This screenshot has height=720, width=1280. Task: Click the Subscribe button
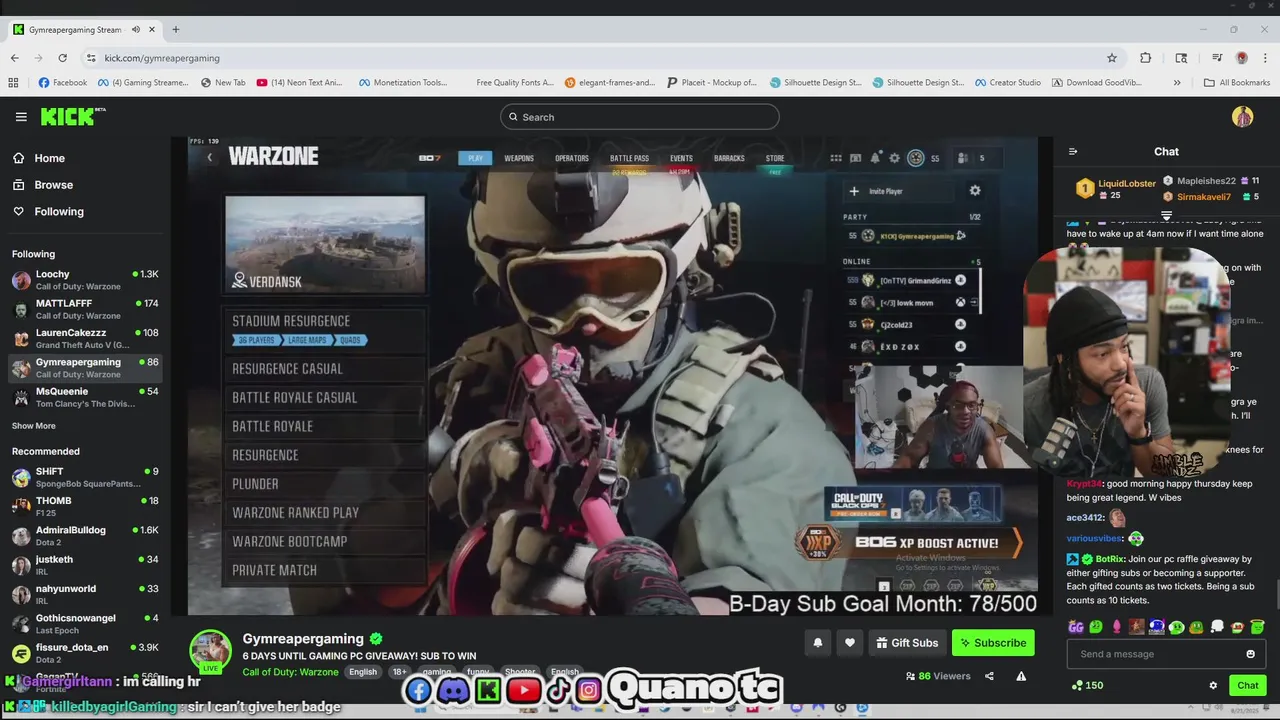coord(993,643)
